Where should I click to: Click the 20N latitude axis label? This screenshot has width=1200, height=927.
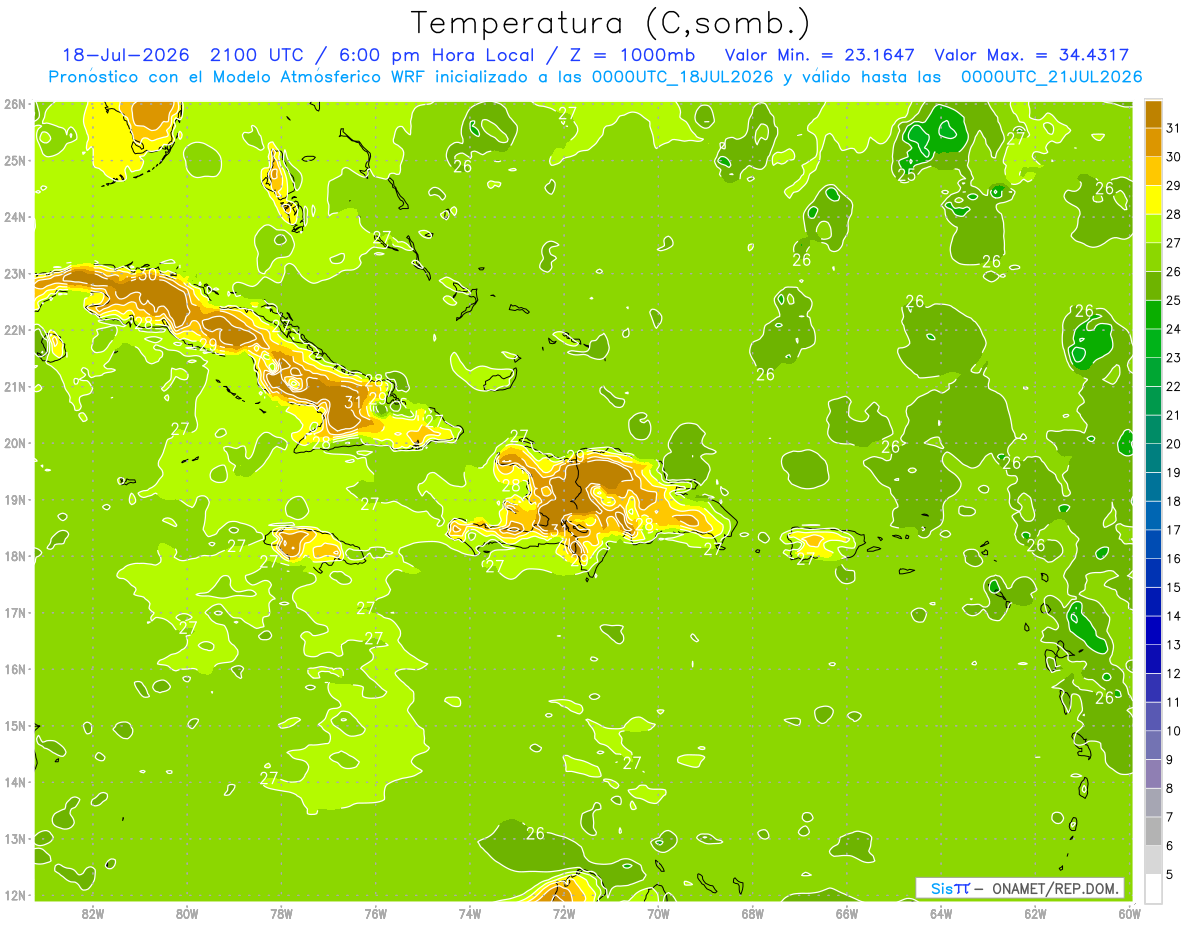(14, 443)
